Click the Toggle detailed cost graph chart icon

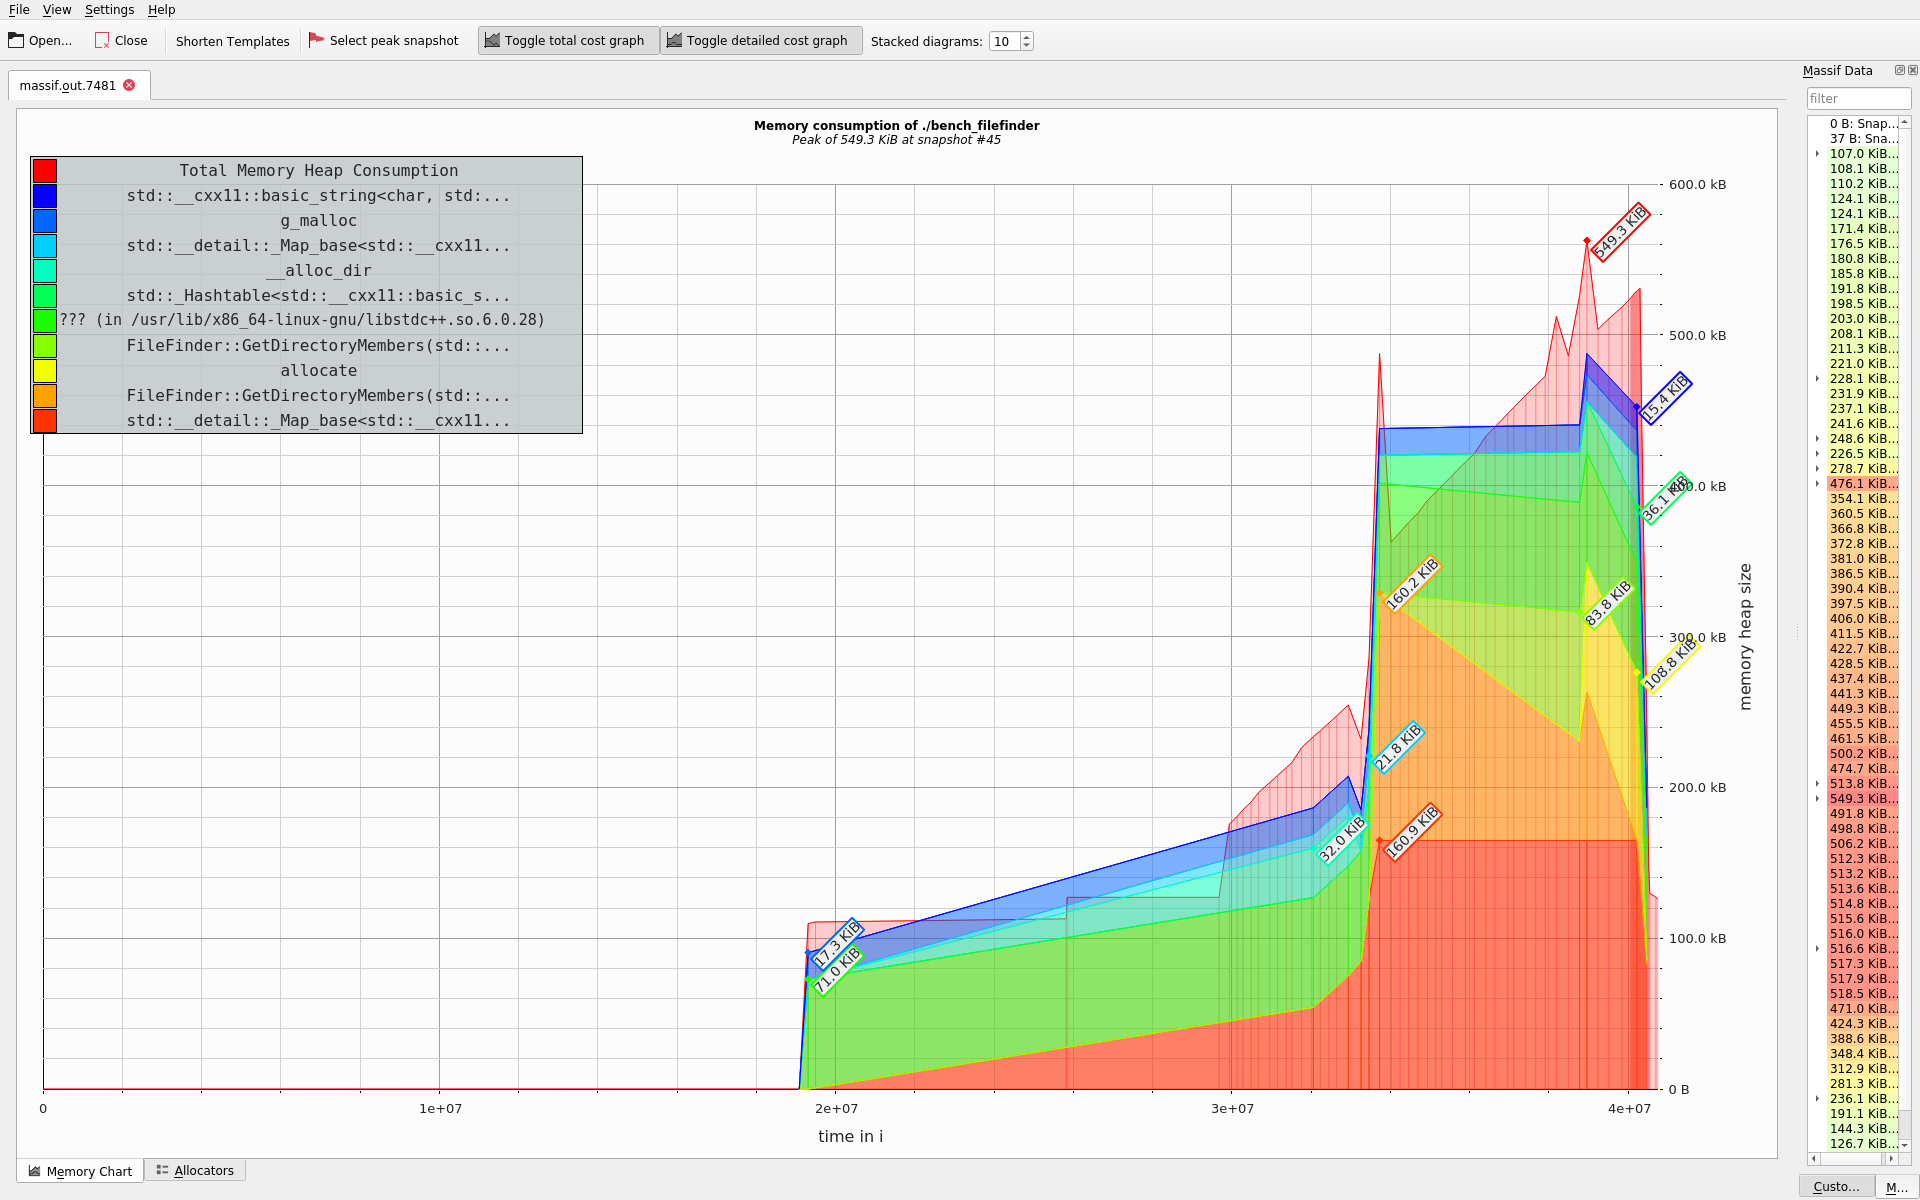(x=679, y=40)
